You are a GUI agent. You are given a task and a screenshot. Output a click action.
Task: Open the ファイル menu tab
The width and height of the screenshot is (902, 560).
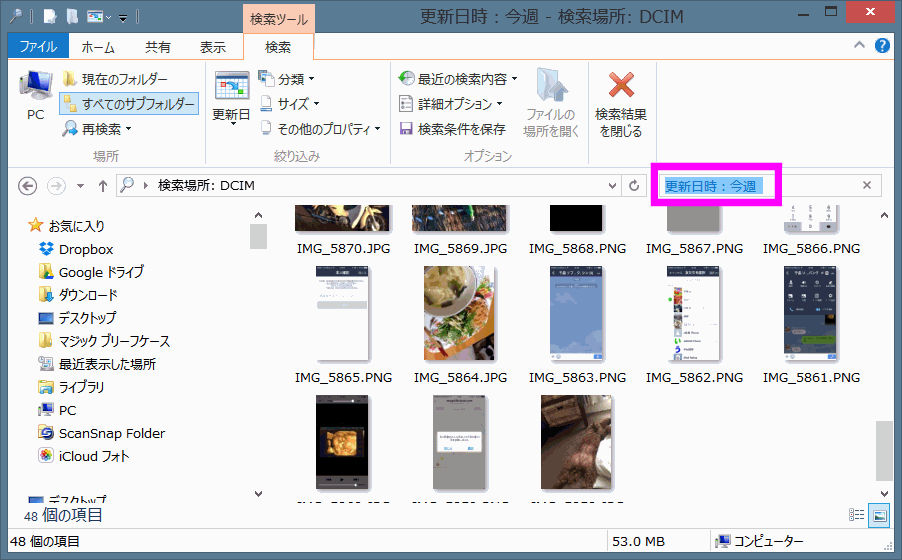pyautogui.click(x=38, y=47)
